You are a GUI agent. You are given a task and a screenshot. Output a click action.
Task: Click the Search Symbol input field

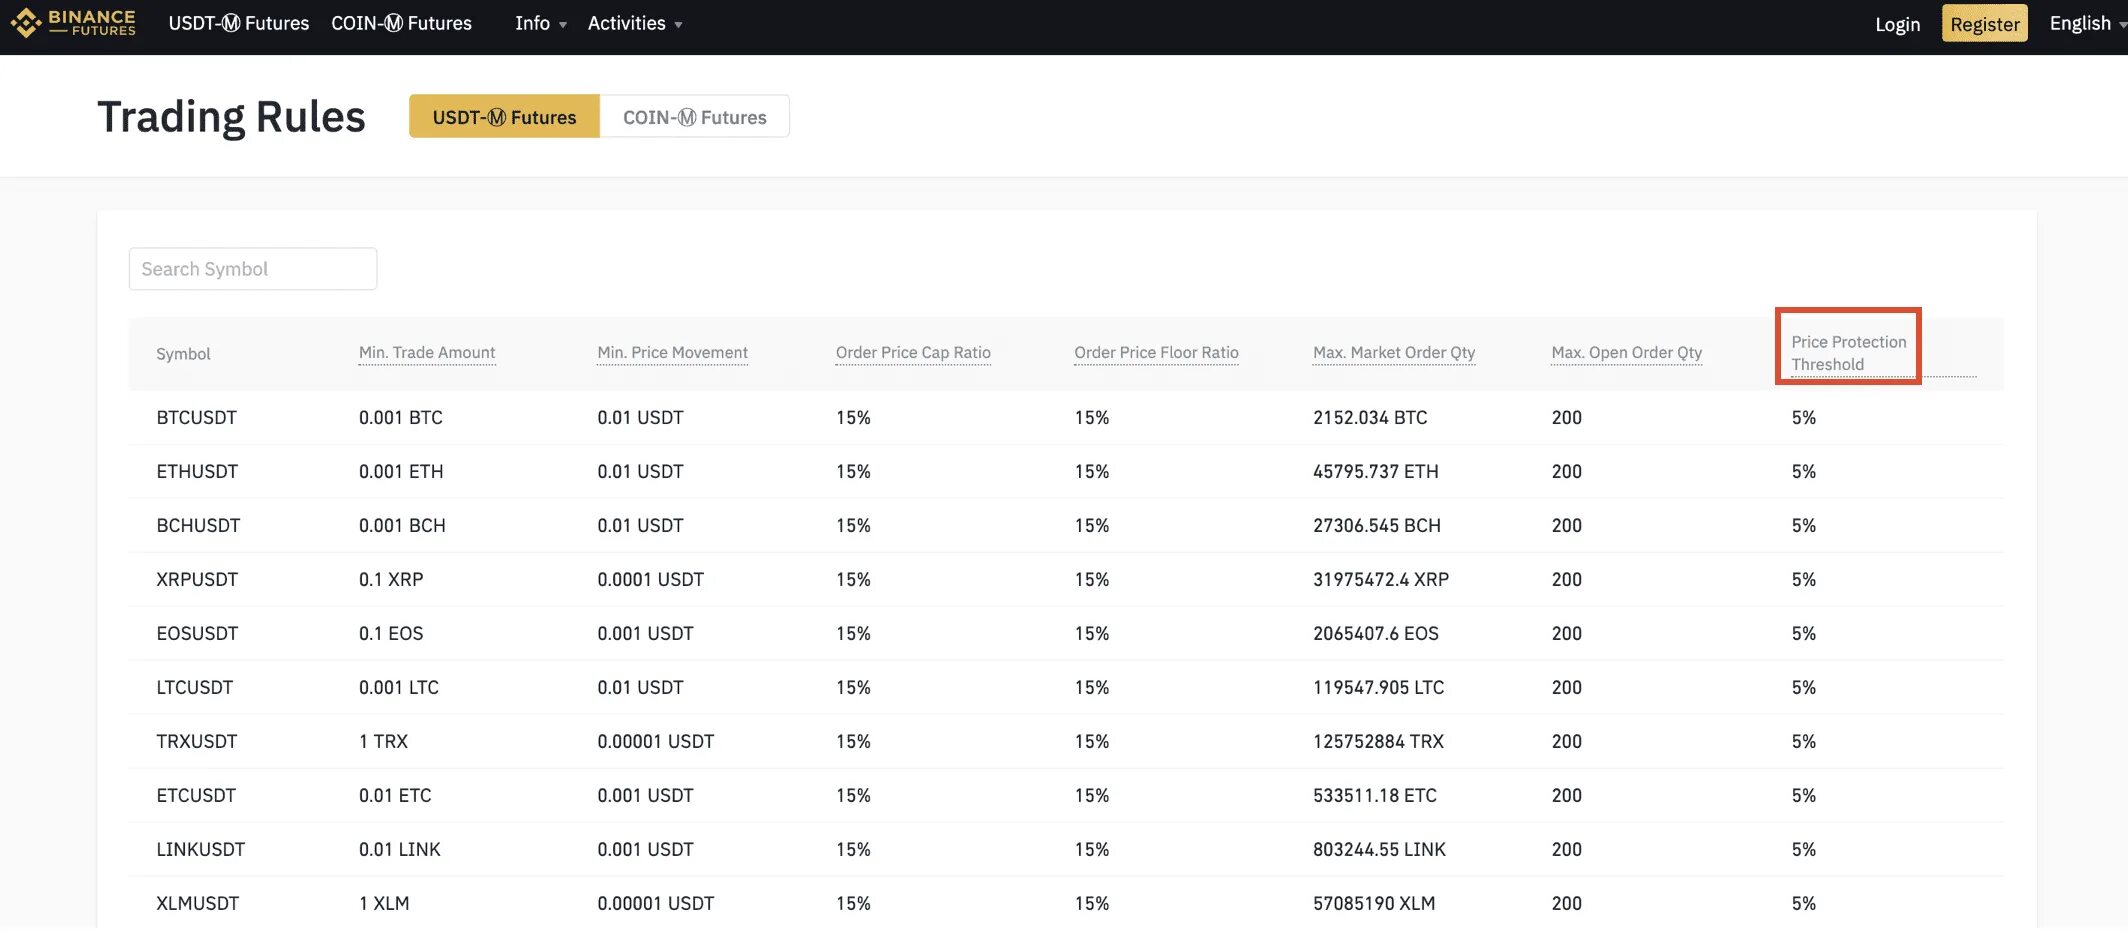[x=252, y=268]
